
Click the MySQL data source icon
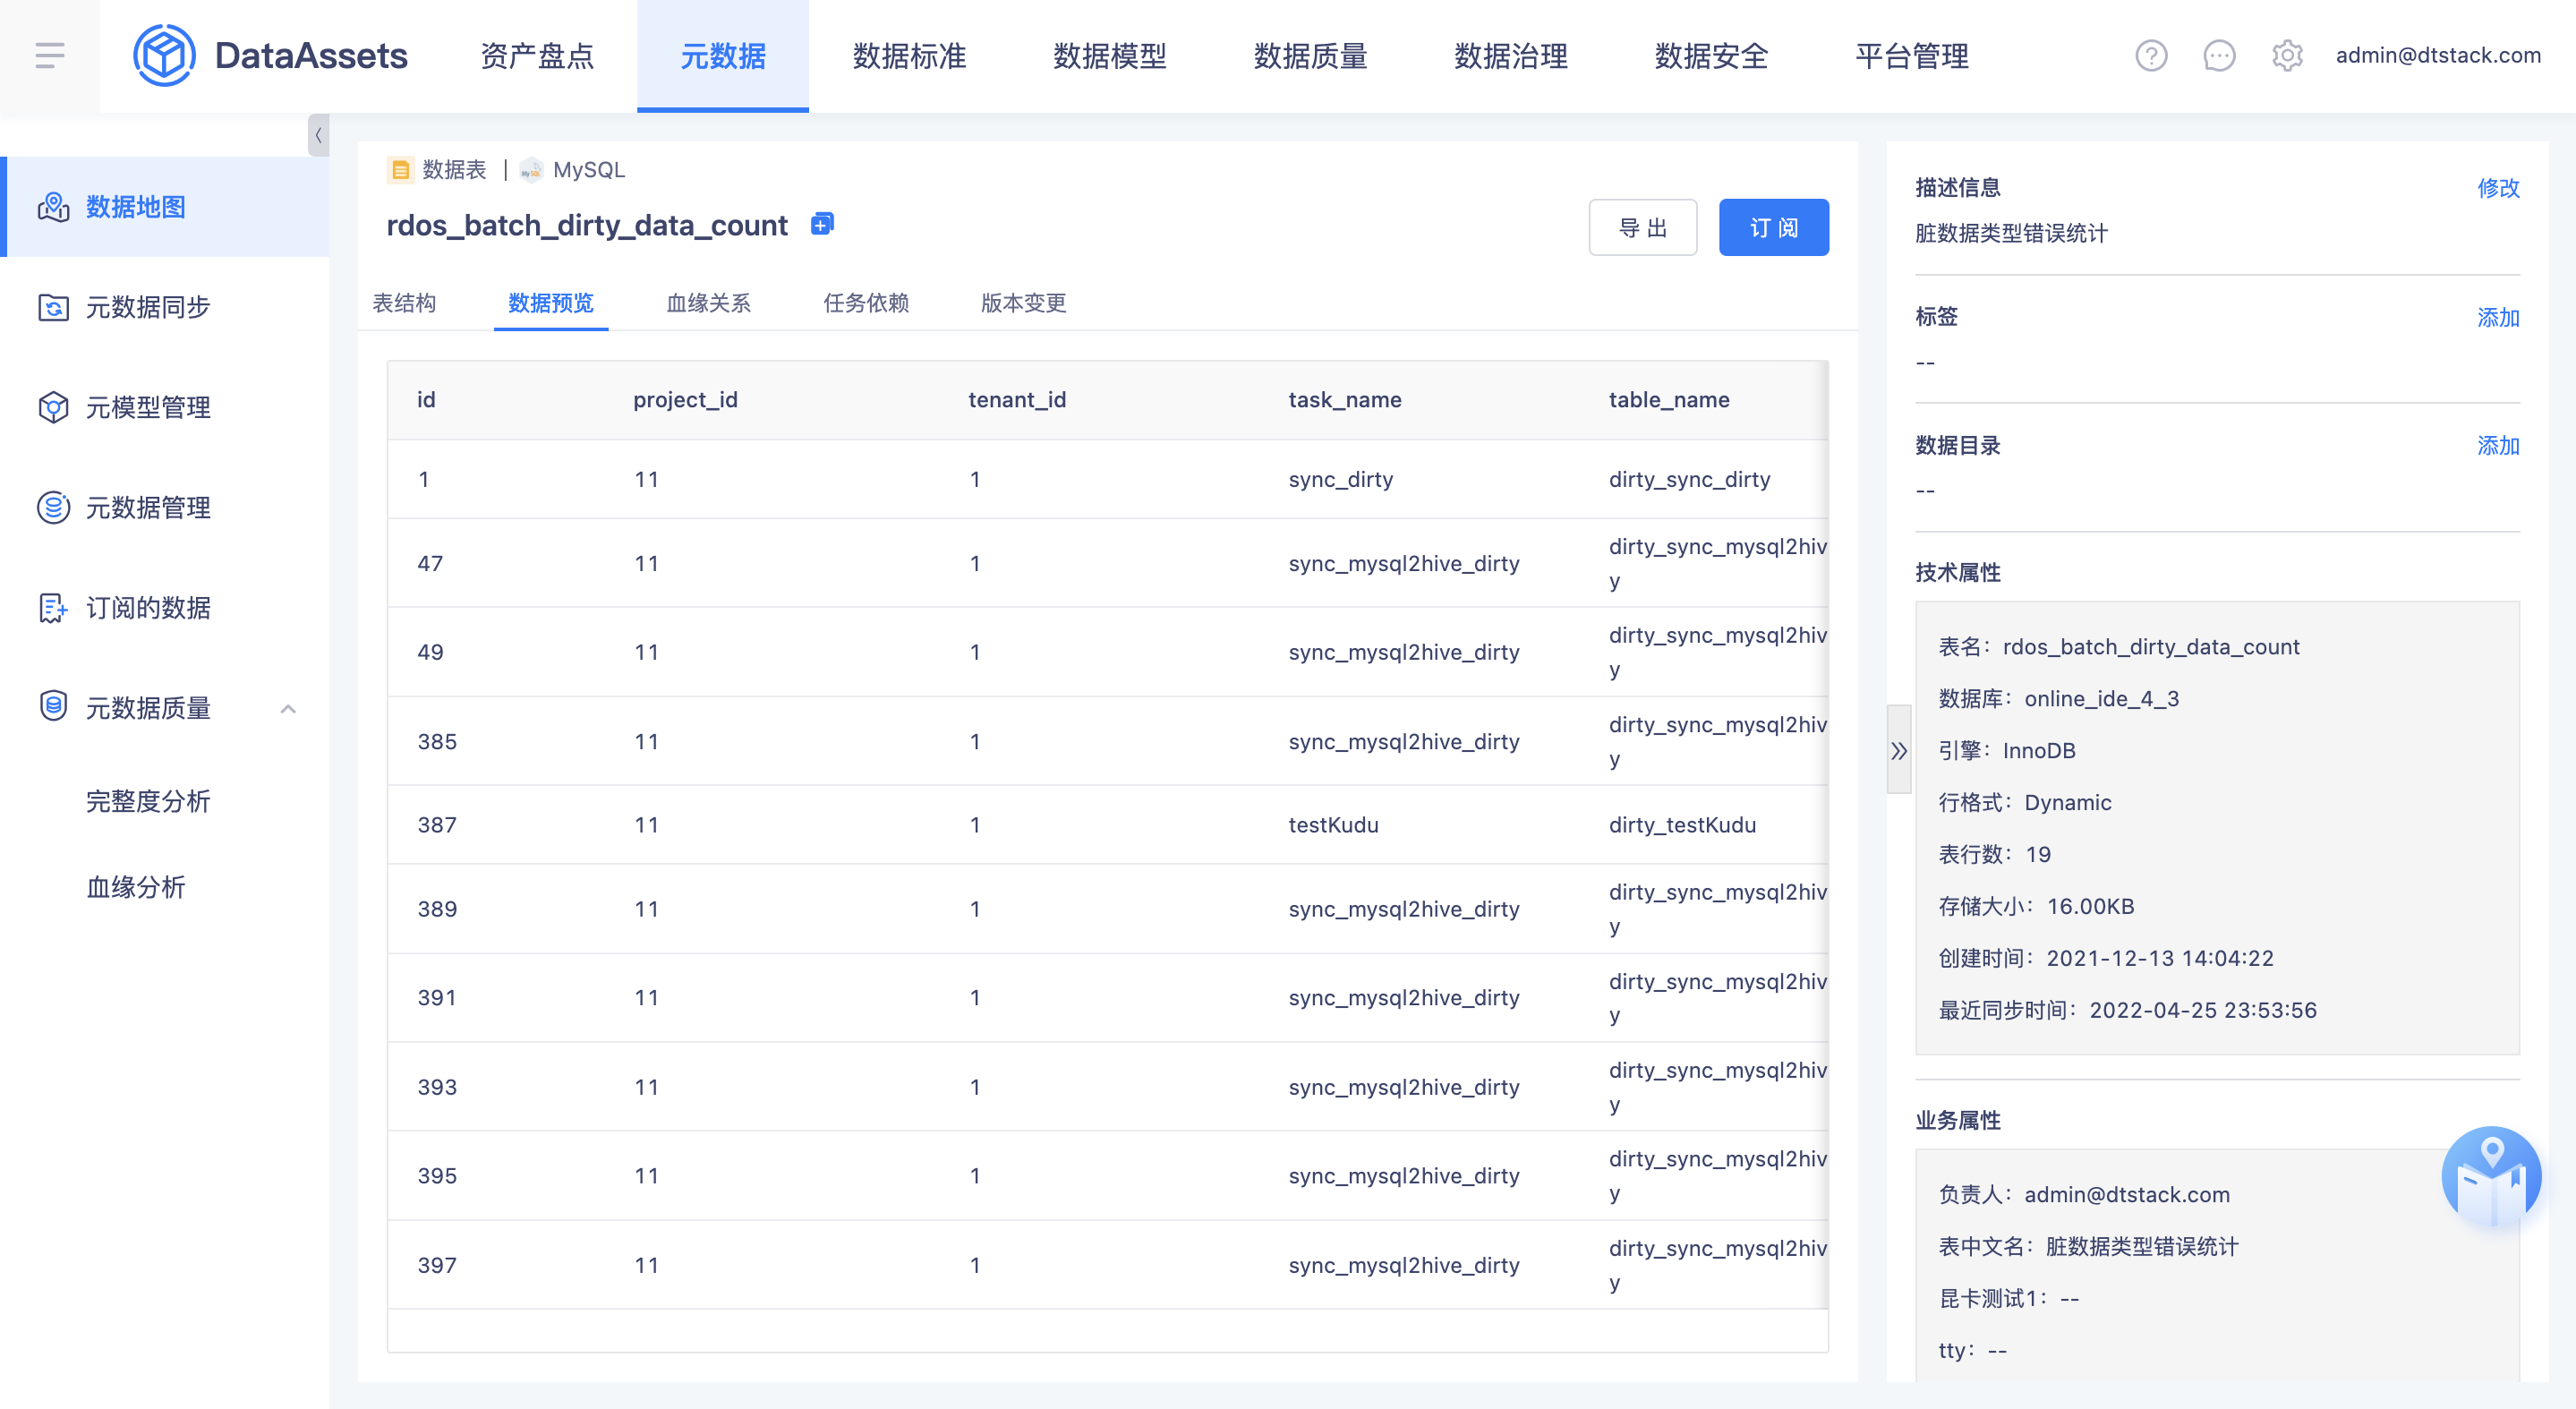click(531, 170)
